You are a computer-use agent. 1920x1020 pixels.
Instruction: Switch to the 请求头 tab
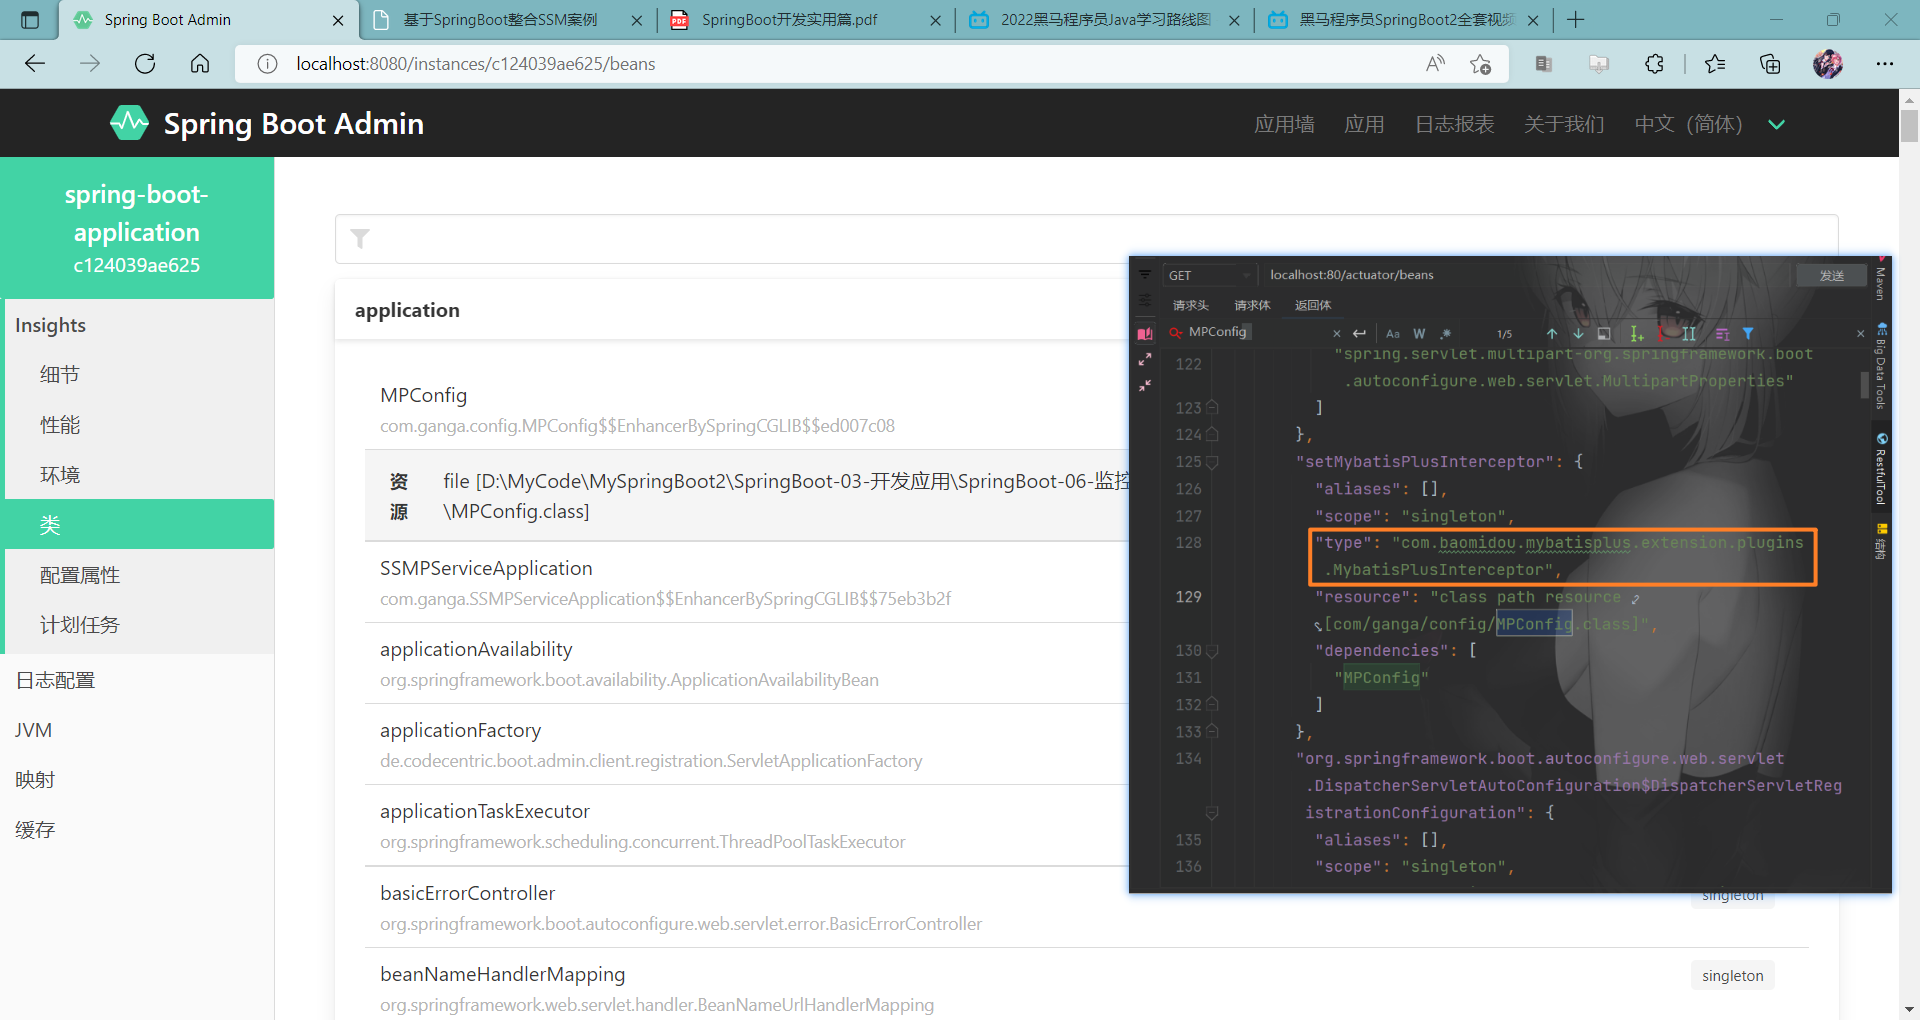tap(1191, 305)
